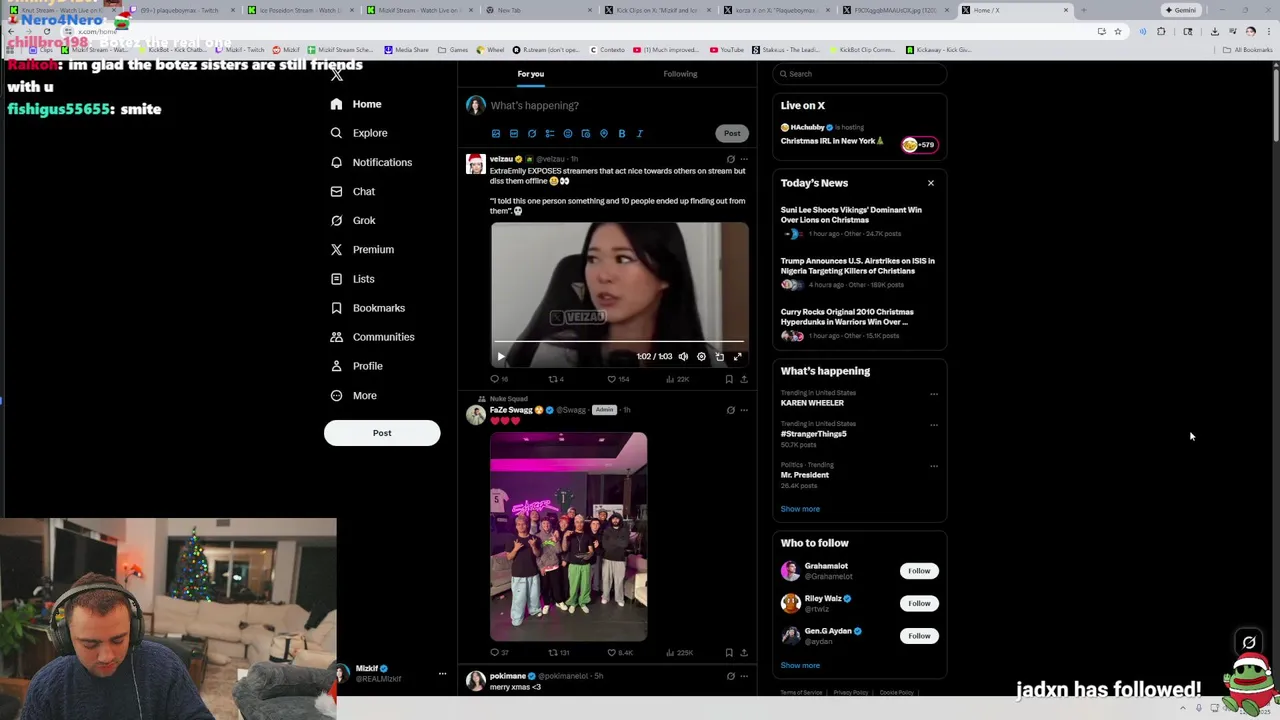Open Lists in the sidebar
This screenshot has height=720, width=1280.
point(352,279)
